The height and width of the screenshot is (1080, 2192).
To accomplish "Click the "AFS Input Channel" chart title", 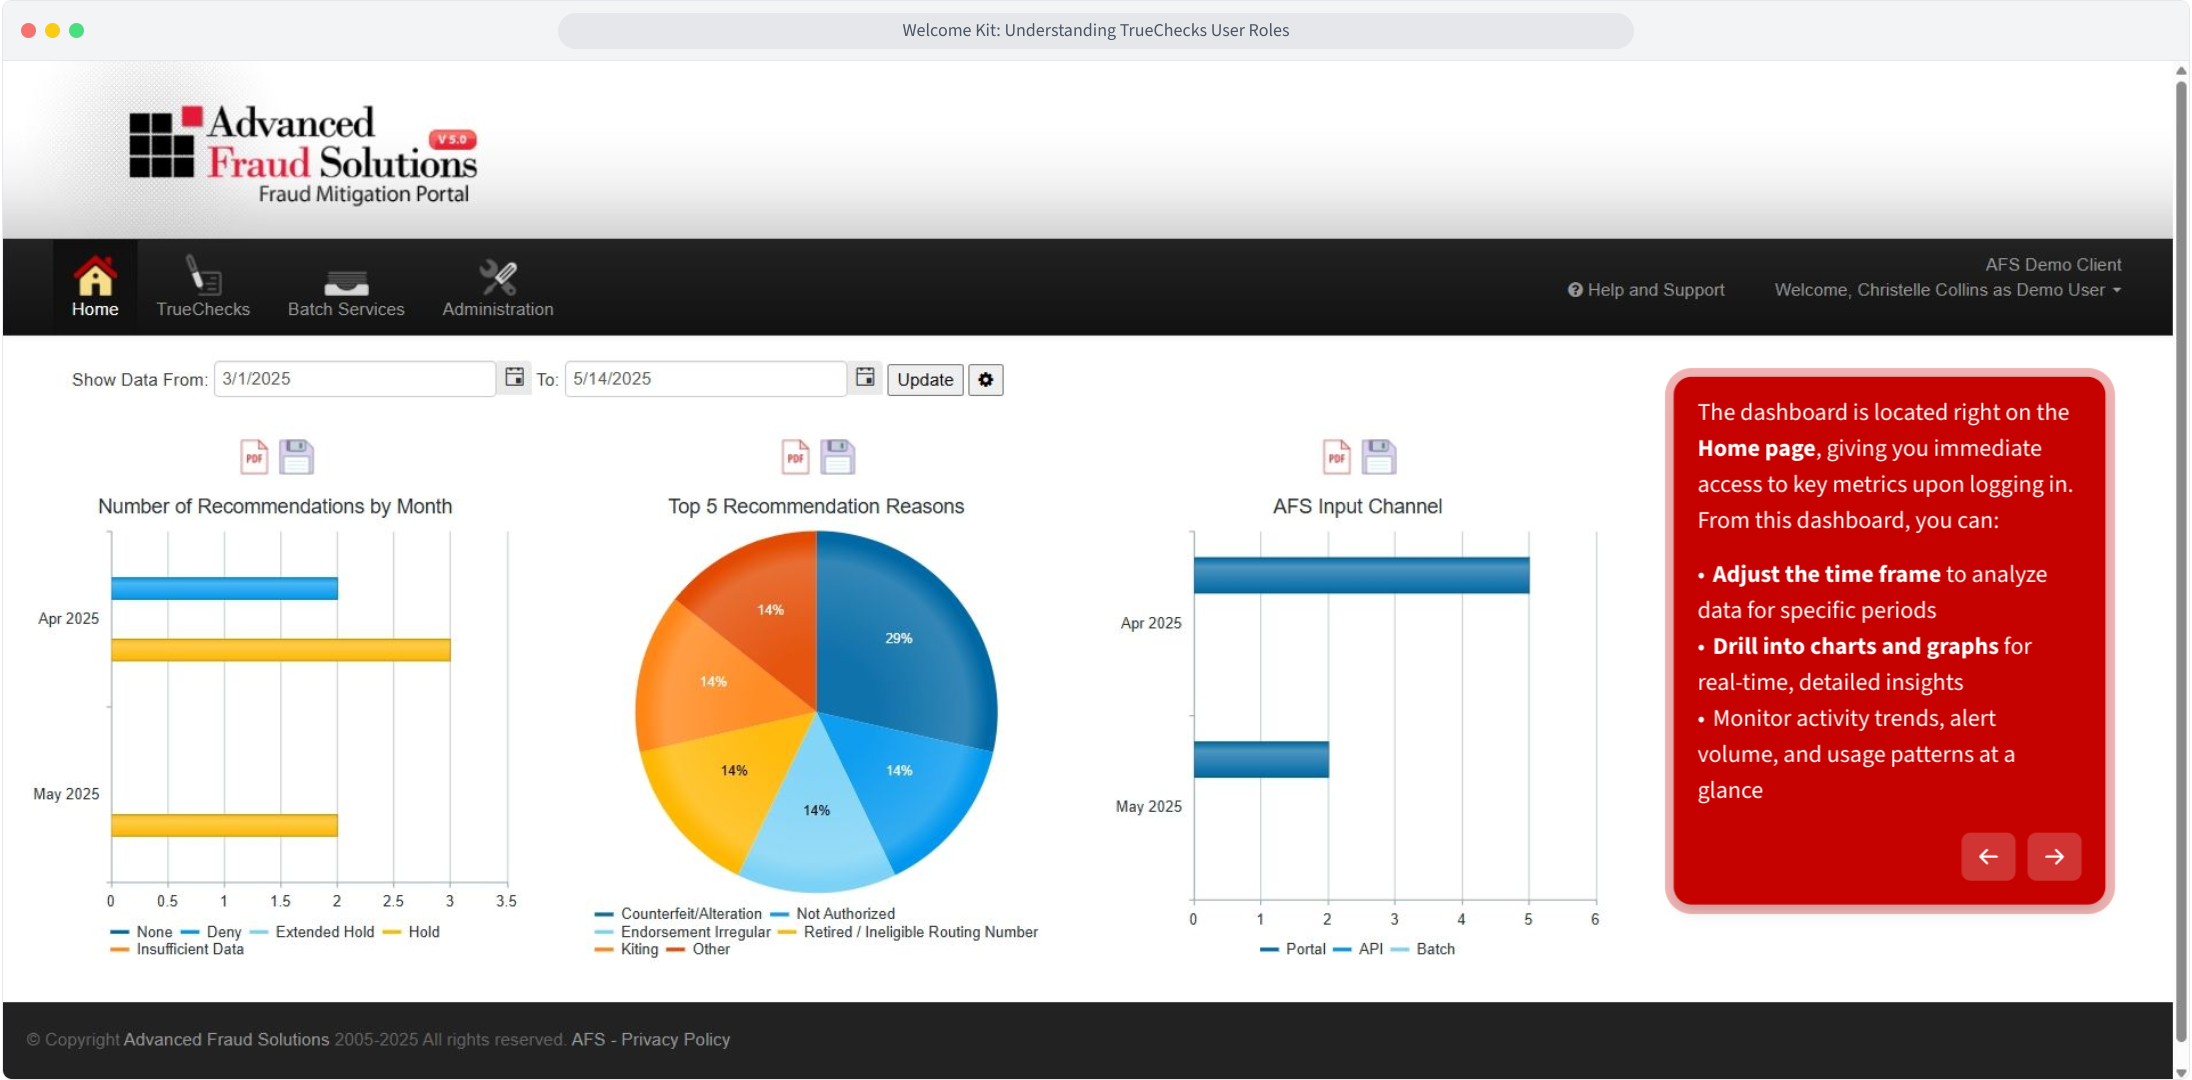I will point(1357,507).
